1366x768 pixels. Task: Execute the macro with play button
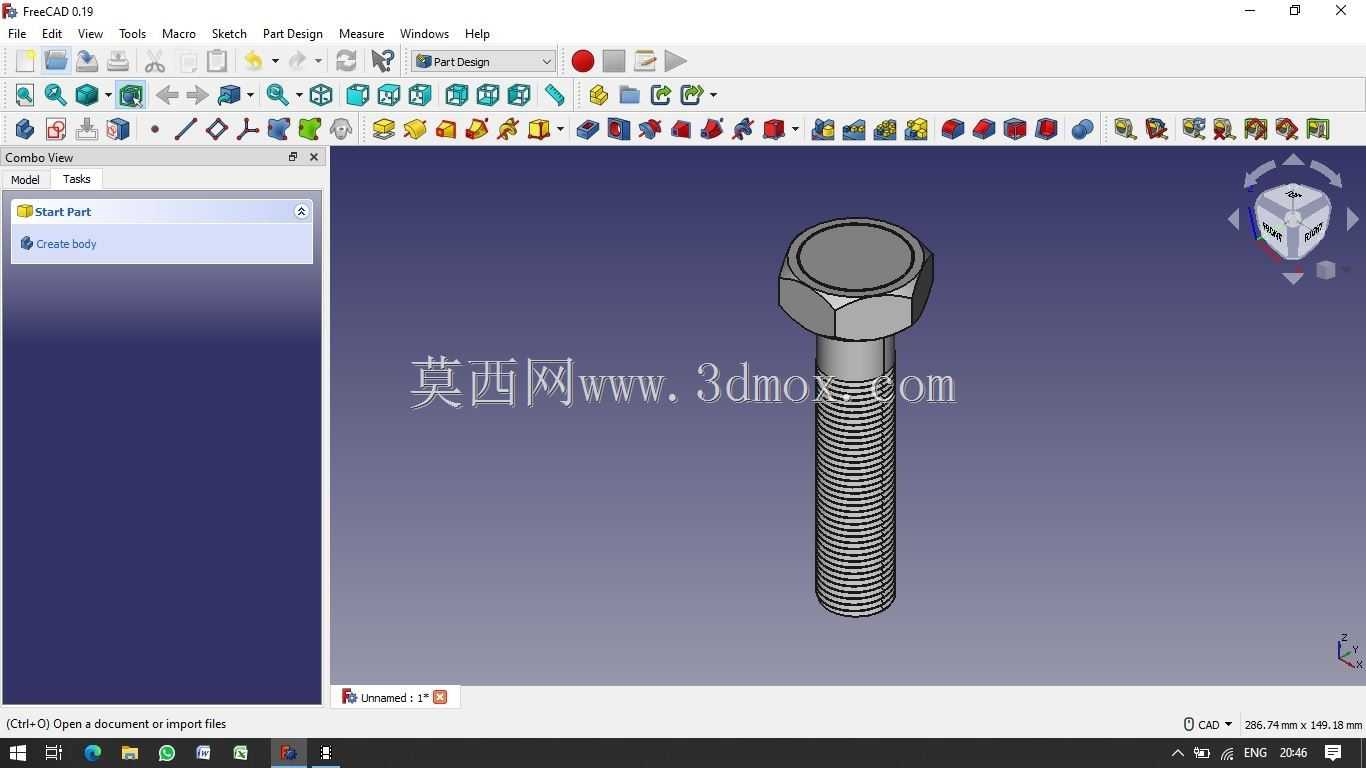(676, 61)
